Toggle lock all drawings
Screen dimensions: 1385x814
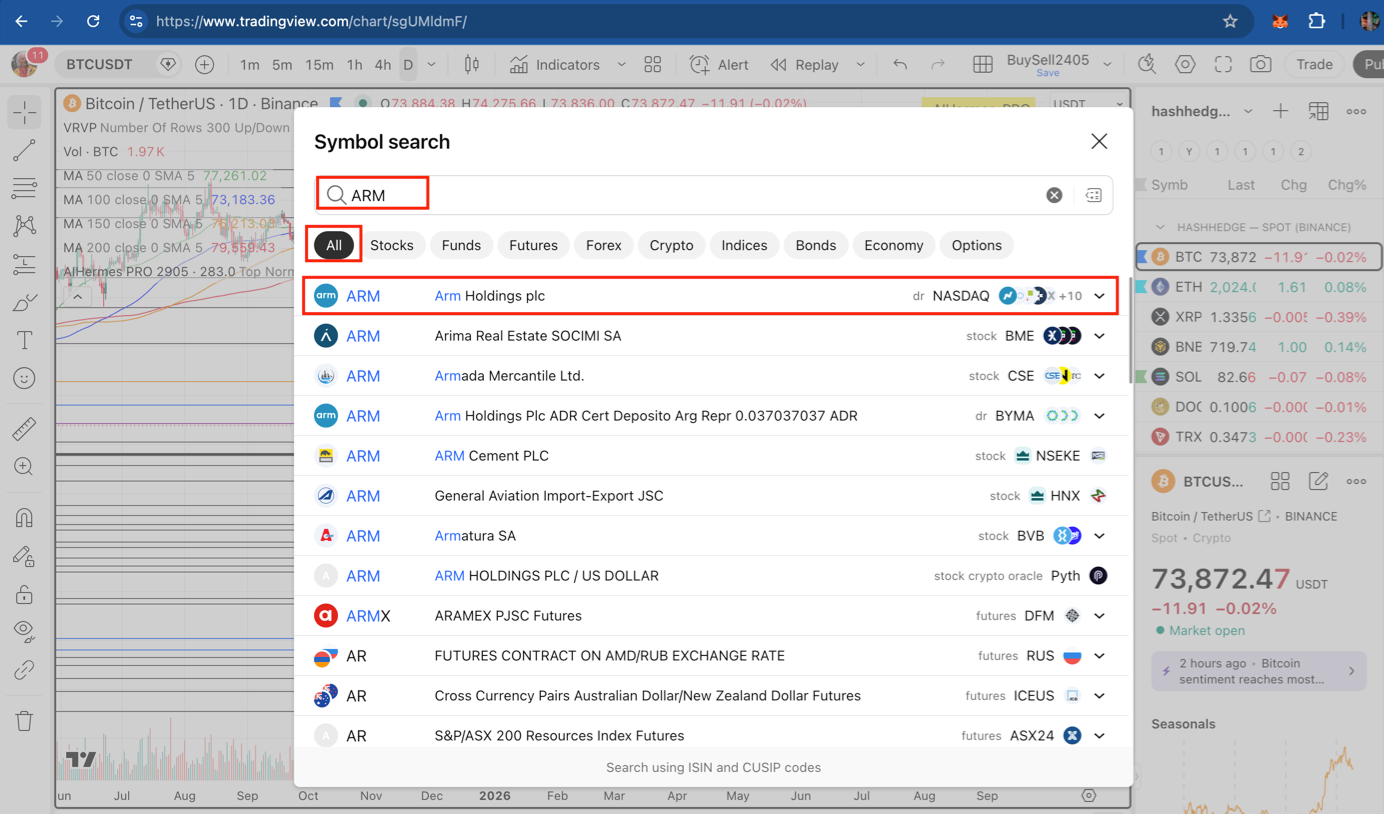click(24, 594)
